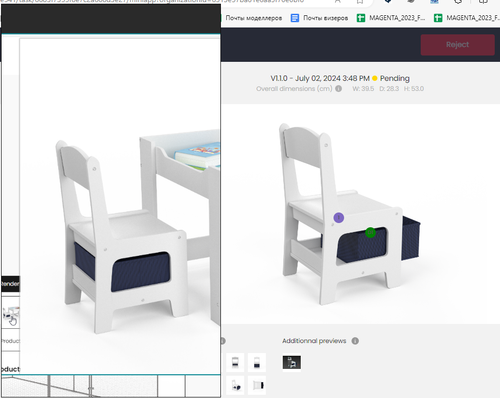Click the depth value D: 28.3
Viewport: 500px width, 398px height.
click(x=389, y=89)
